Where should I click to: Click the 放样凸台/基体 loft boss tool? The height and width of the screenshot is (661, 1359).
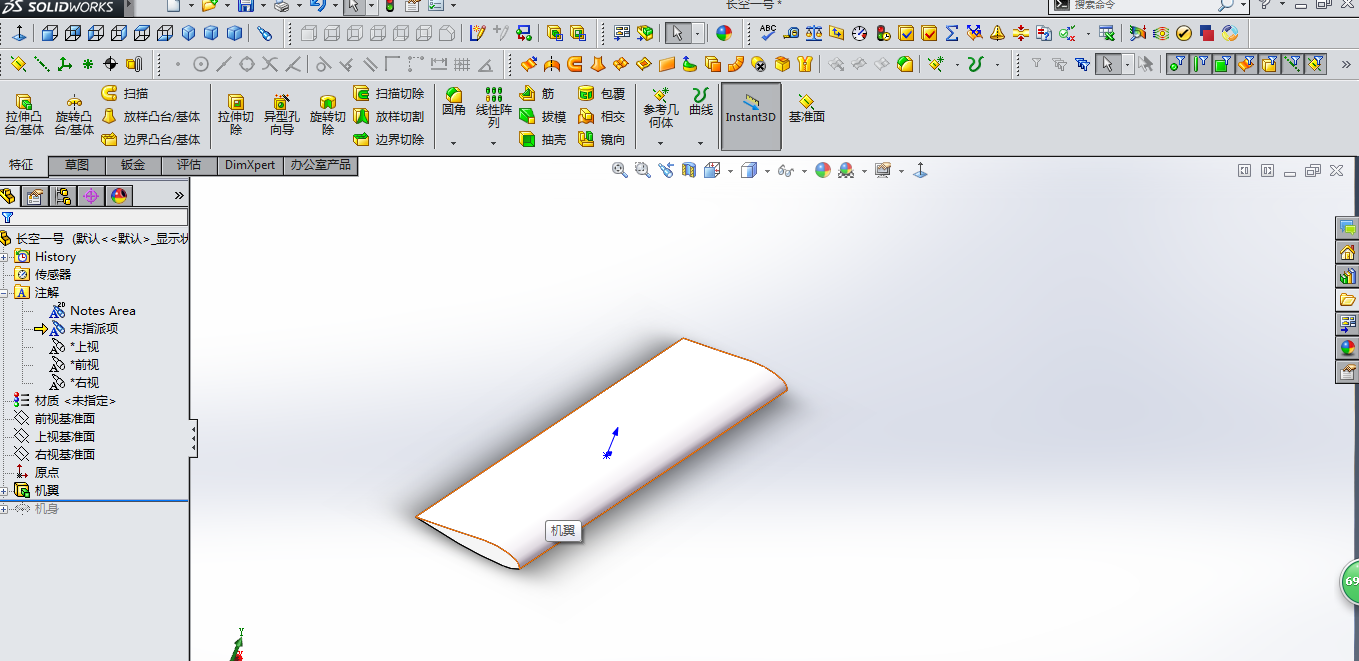(x=151, y=116)
